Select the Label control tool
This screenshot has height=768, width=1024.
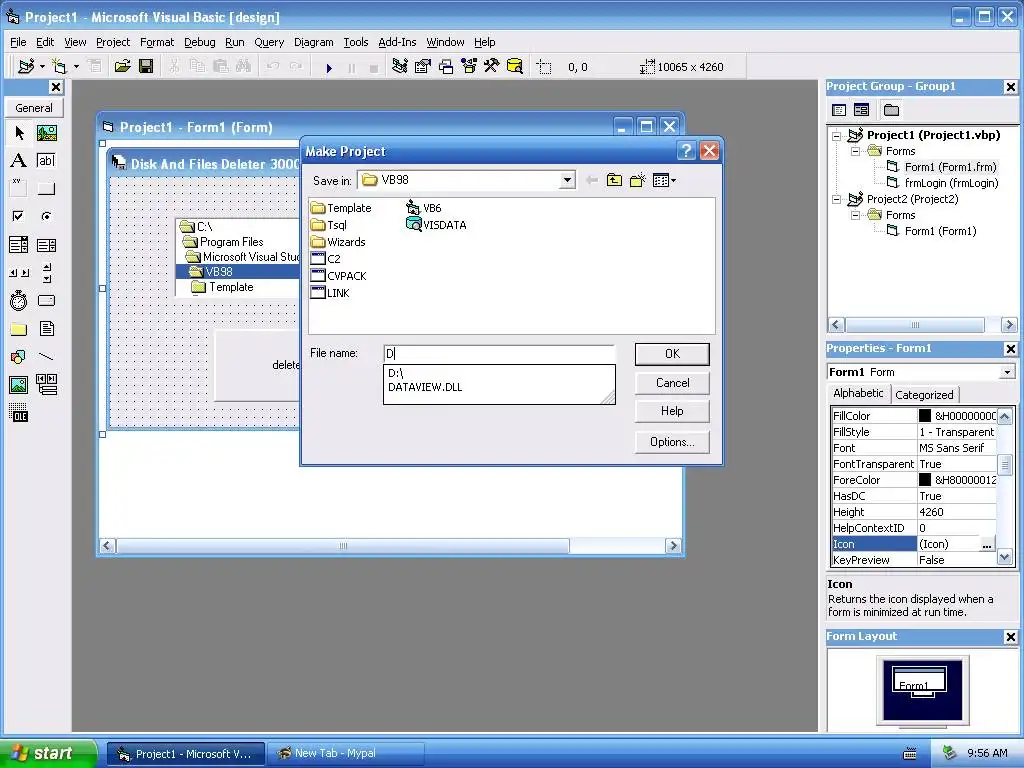click(x=19, y=161)
